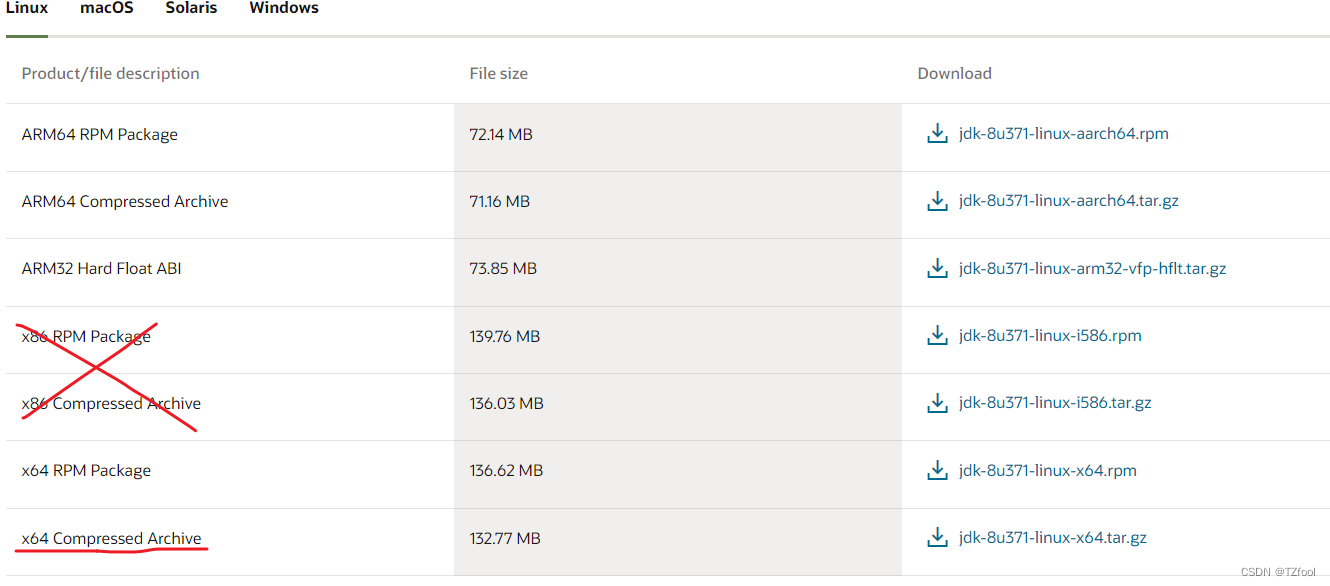This screenshot has height=586, width=1330.
Task: Select x86 Compressed Archive description
Action: pos(111,403)
